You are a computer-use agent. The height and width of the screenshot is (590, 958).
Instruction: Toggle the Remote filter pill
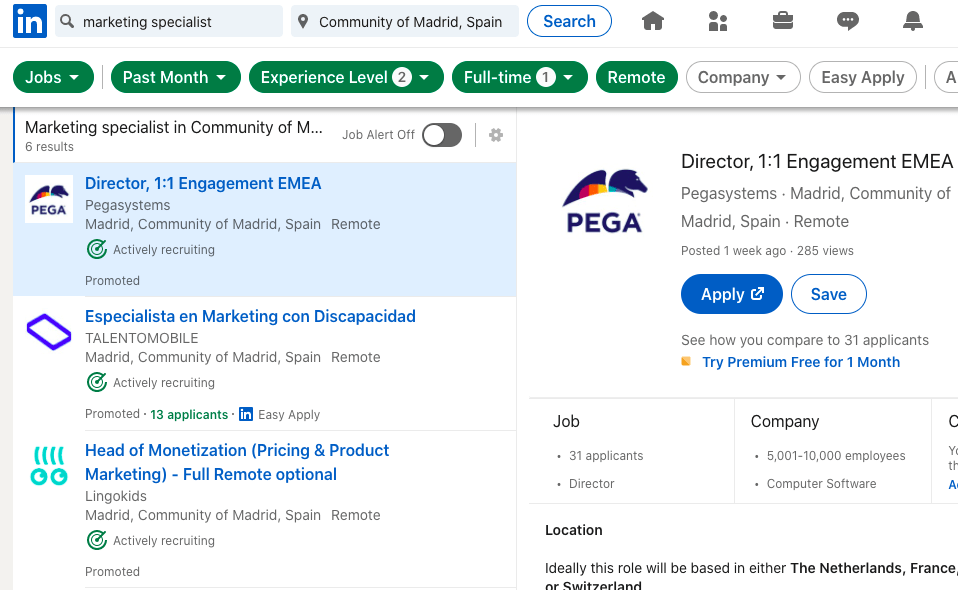click(637, 78)
